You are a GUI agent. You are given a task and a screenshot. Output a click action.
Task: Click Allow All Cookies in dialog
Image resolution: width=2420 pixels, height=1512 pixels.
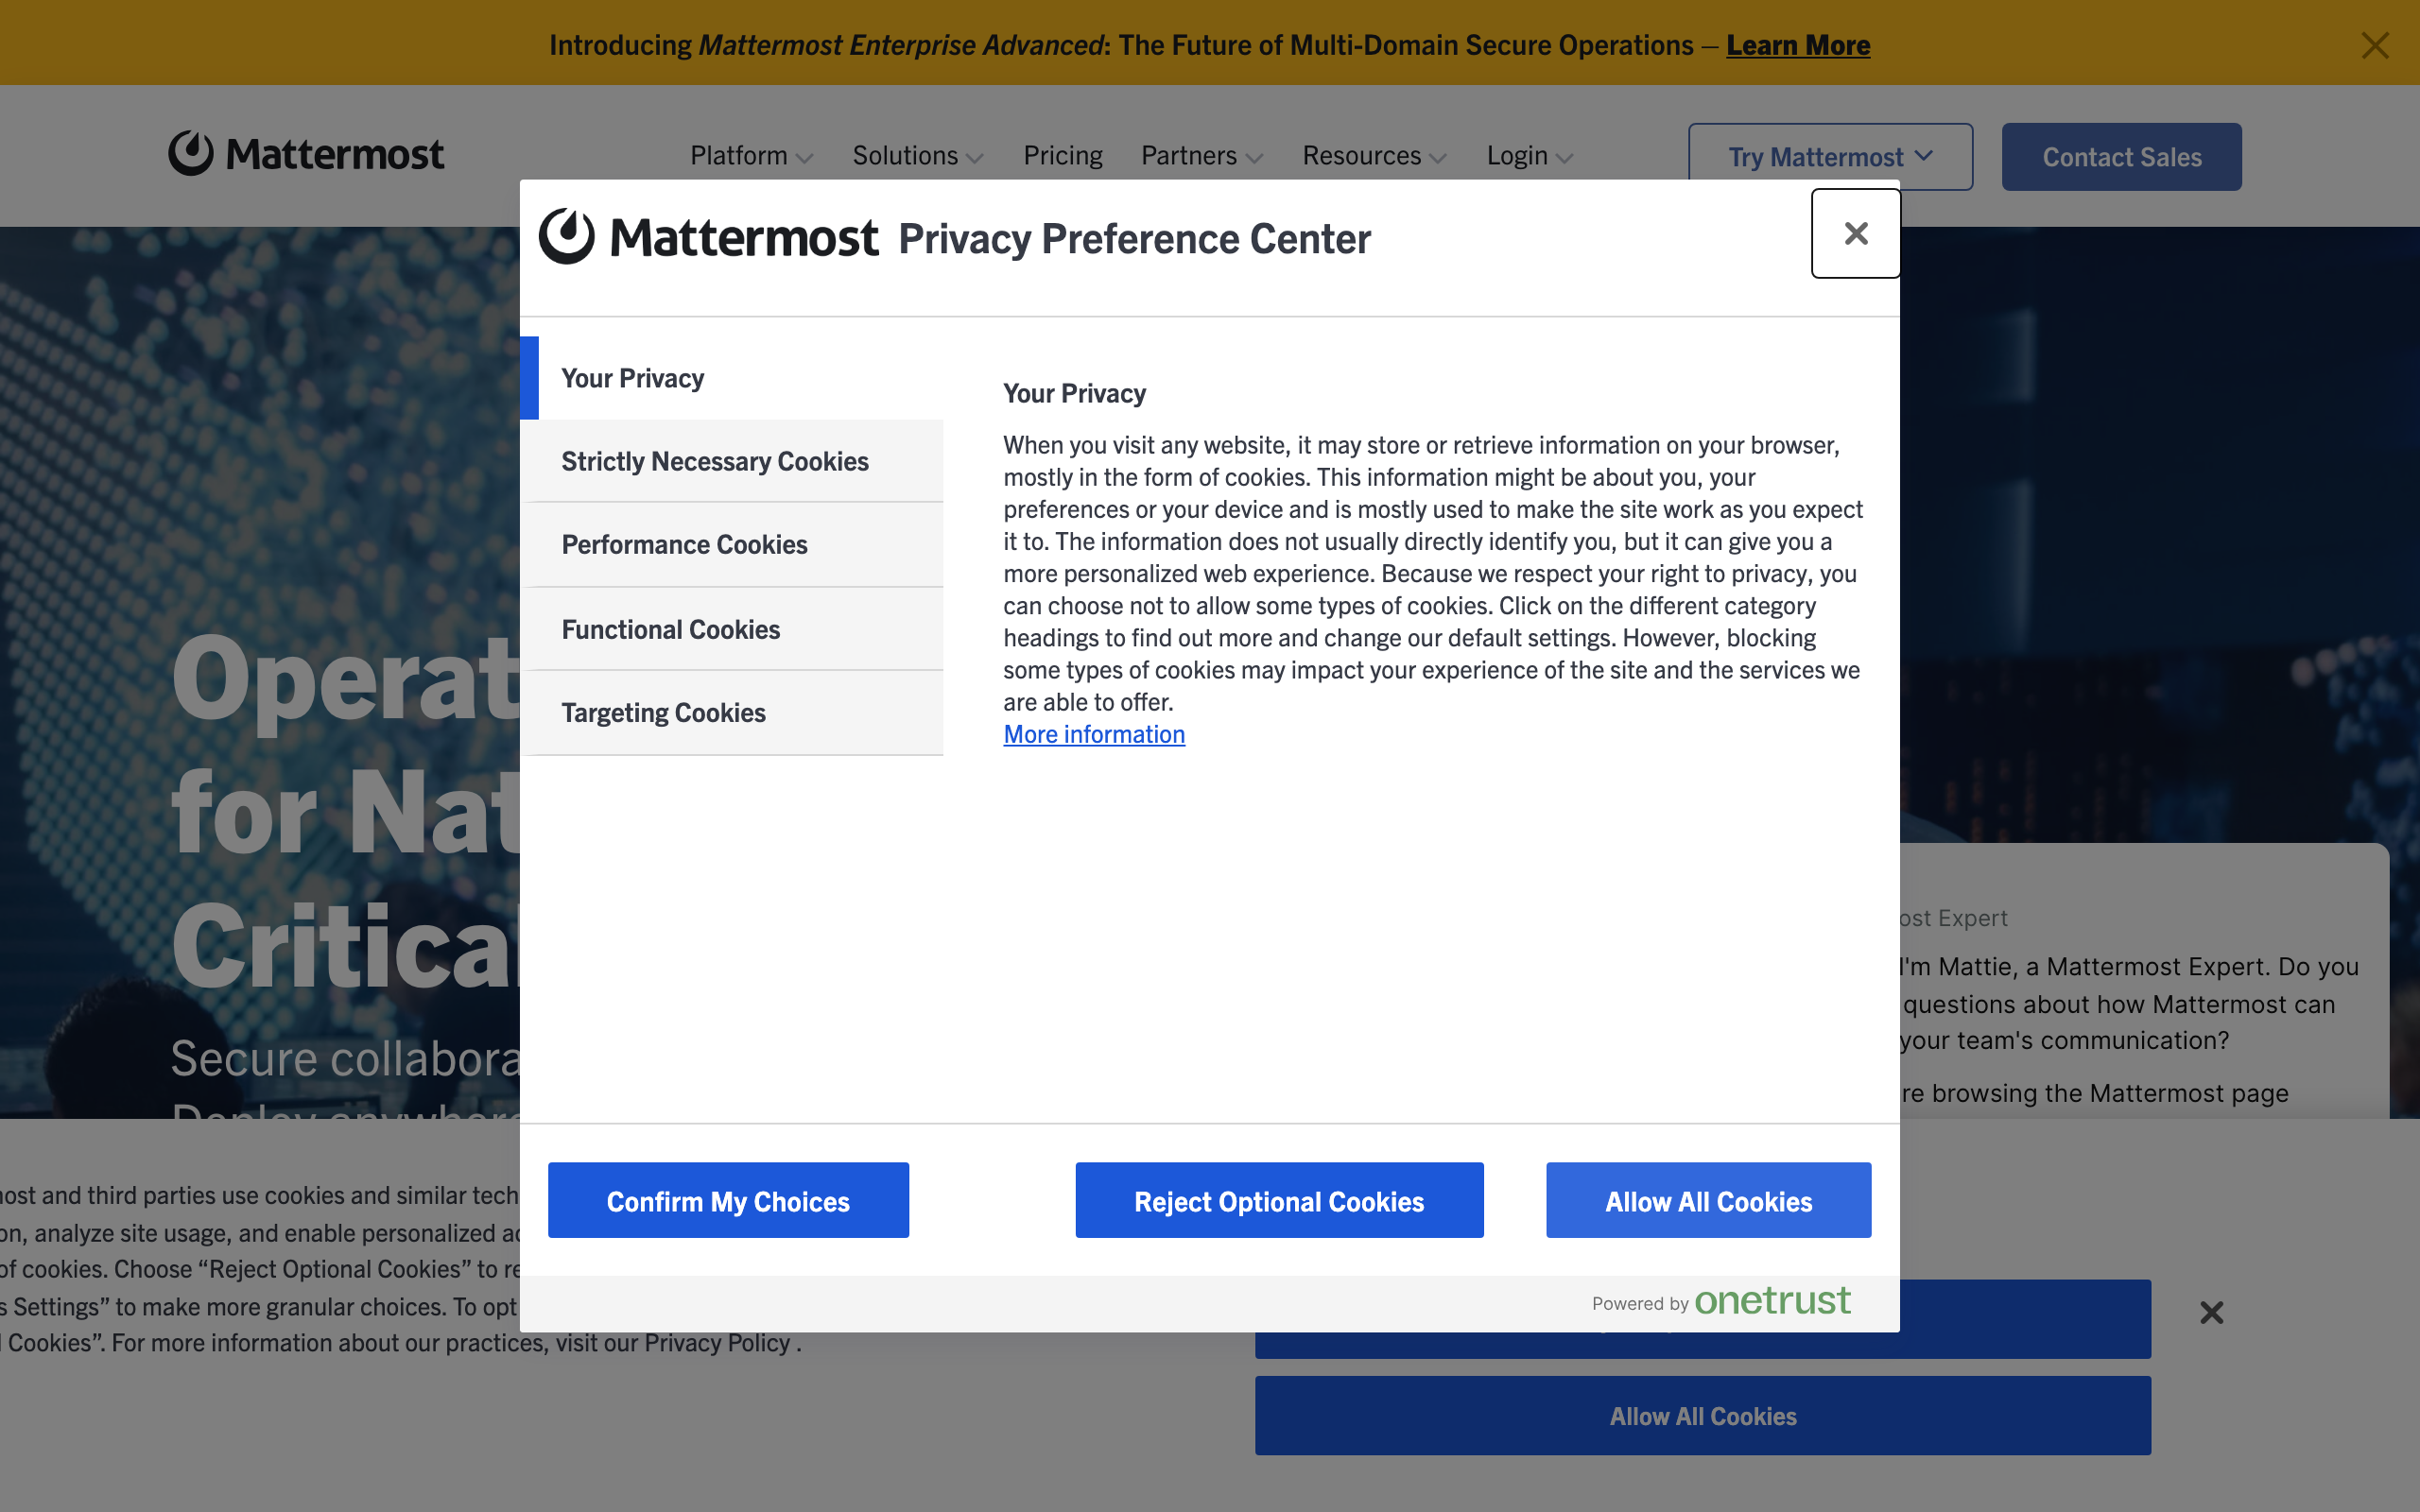[1707, 1200]
